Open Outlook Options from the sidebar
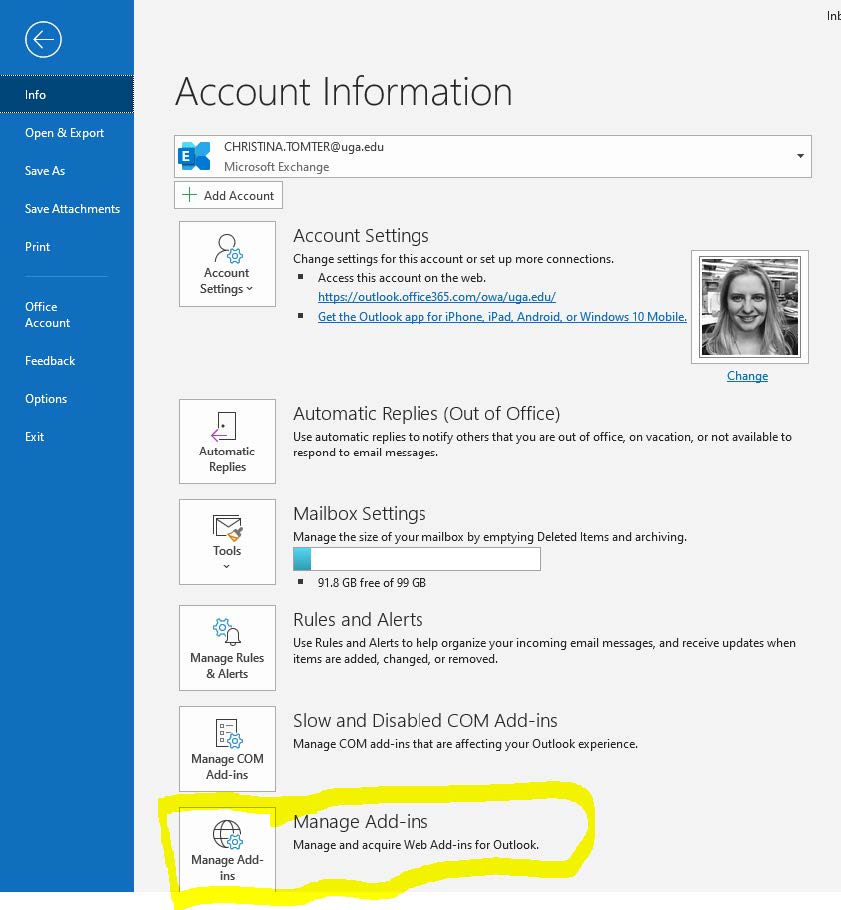This screenshot has height=910, width=841. tap(46, 398)
